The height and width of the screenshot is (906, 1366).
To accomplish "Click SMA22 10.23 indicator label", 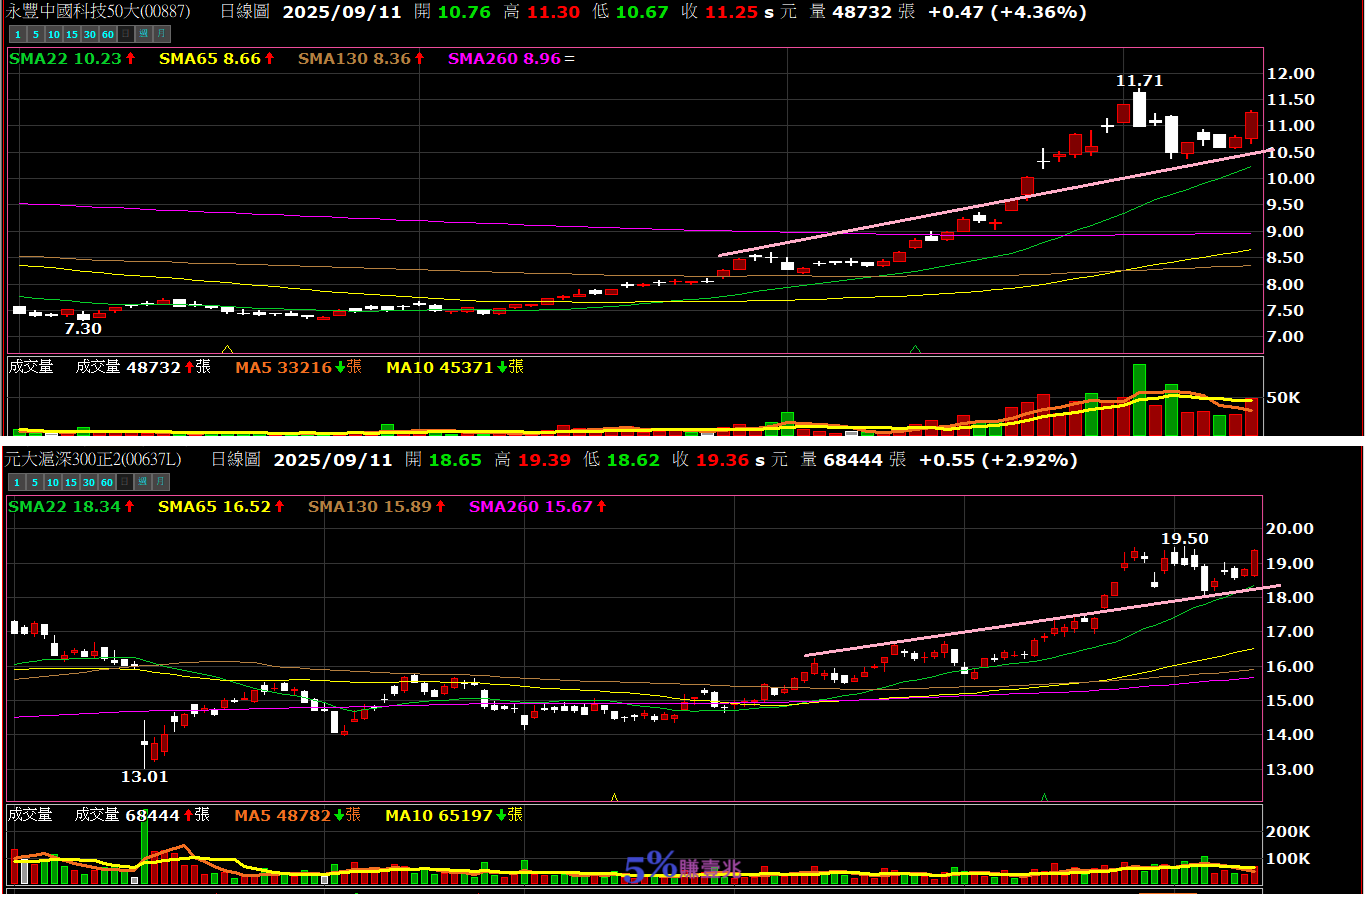I will pyautogui.click(x=66, y=59).
